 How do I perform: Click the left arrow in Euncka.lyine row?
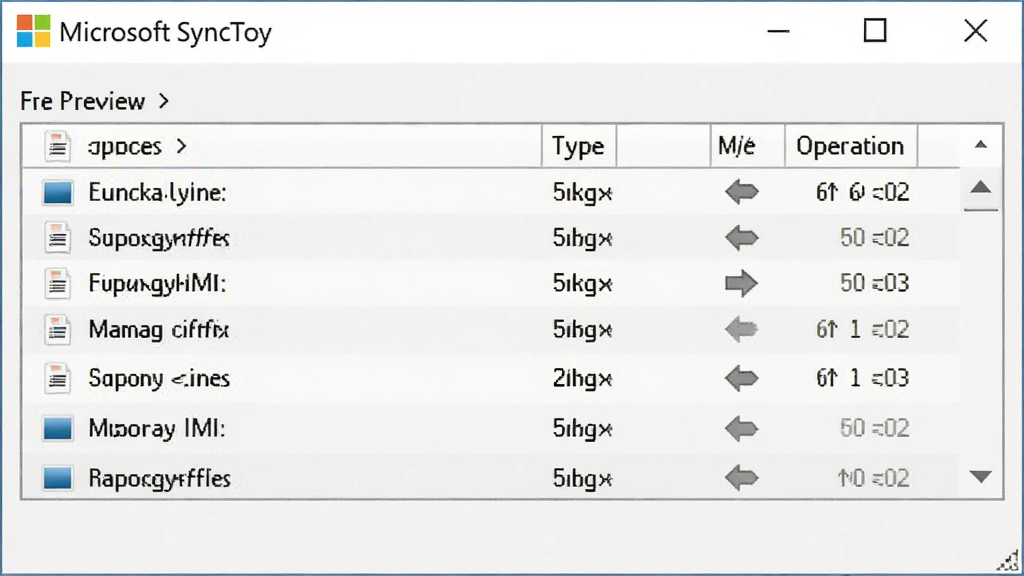(742, 192)
